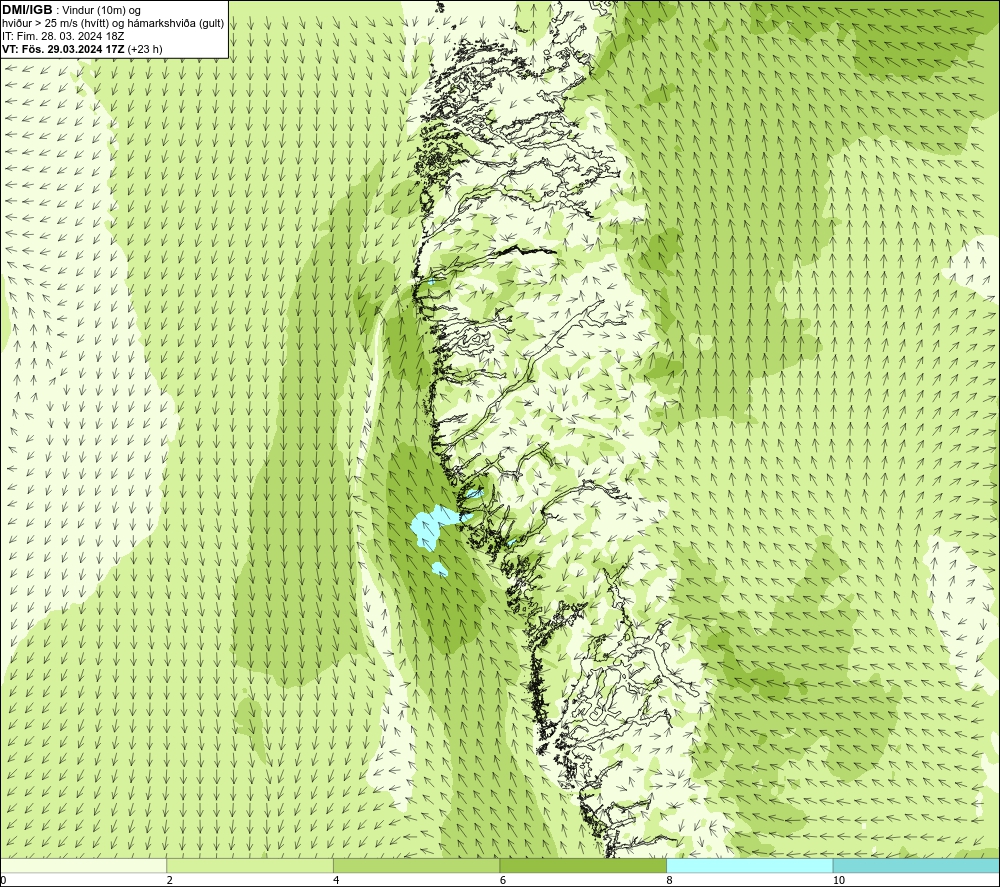Select the 8–10 m/s light cyan legend swatch
The height and width of the screenshot is (887, 1000).
tap(749, 865)
